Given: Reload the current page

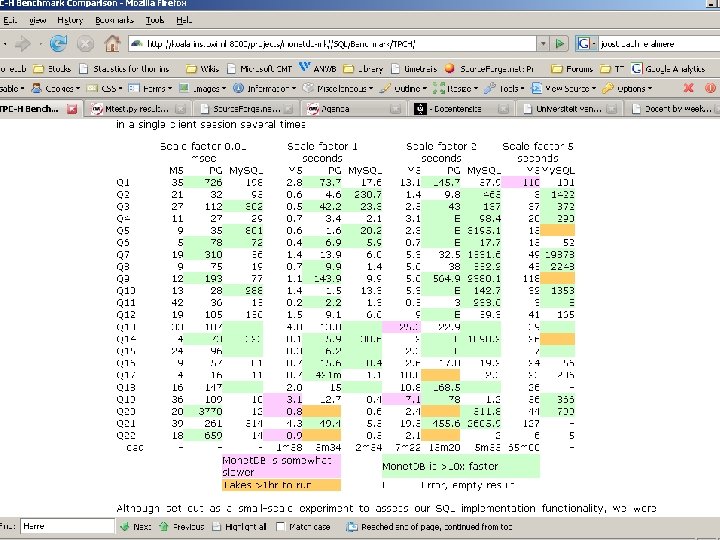Looking at the screenshot, I should coord(58,44).
